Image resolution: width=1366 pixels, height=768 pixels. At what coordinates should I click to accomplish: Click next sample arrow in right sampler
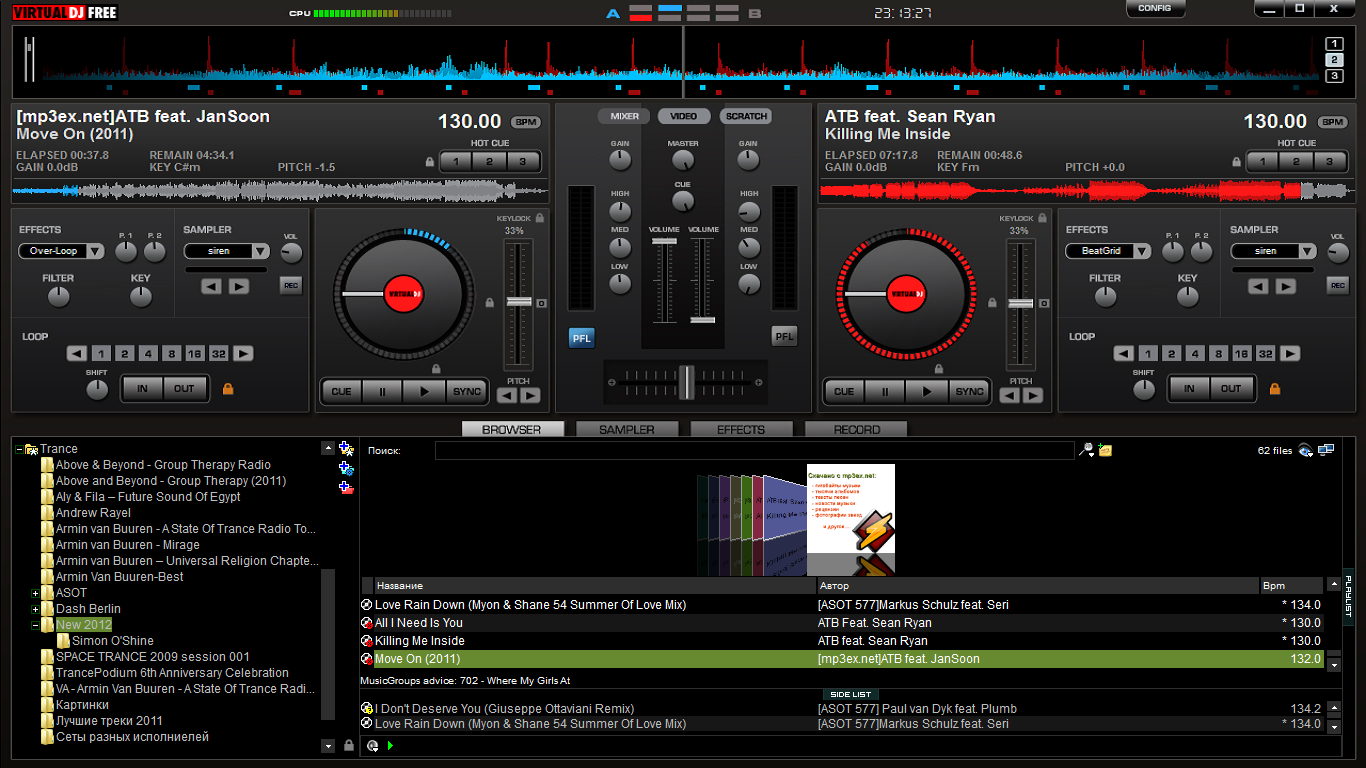tap(1285, 286)
